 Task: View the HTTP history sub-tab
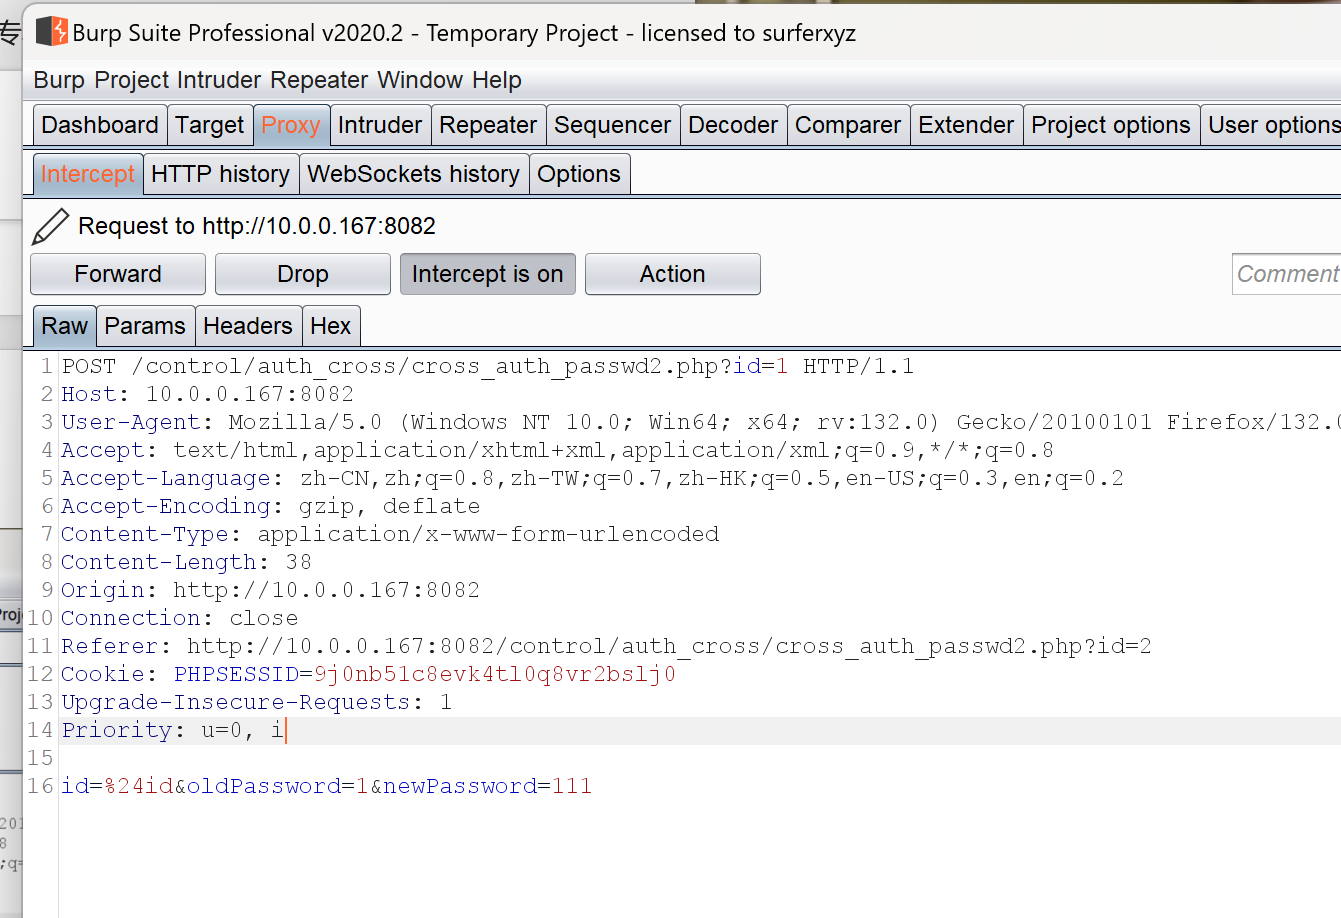220,174
